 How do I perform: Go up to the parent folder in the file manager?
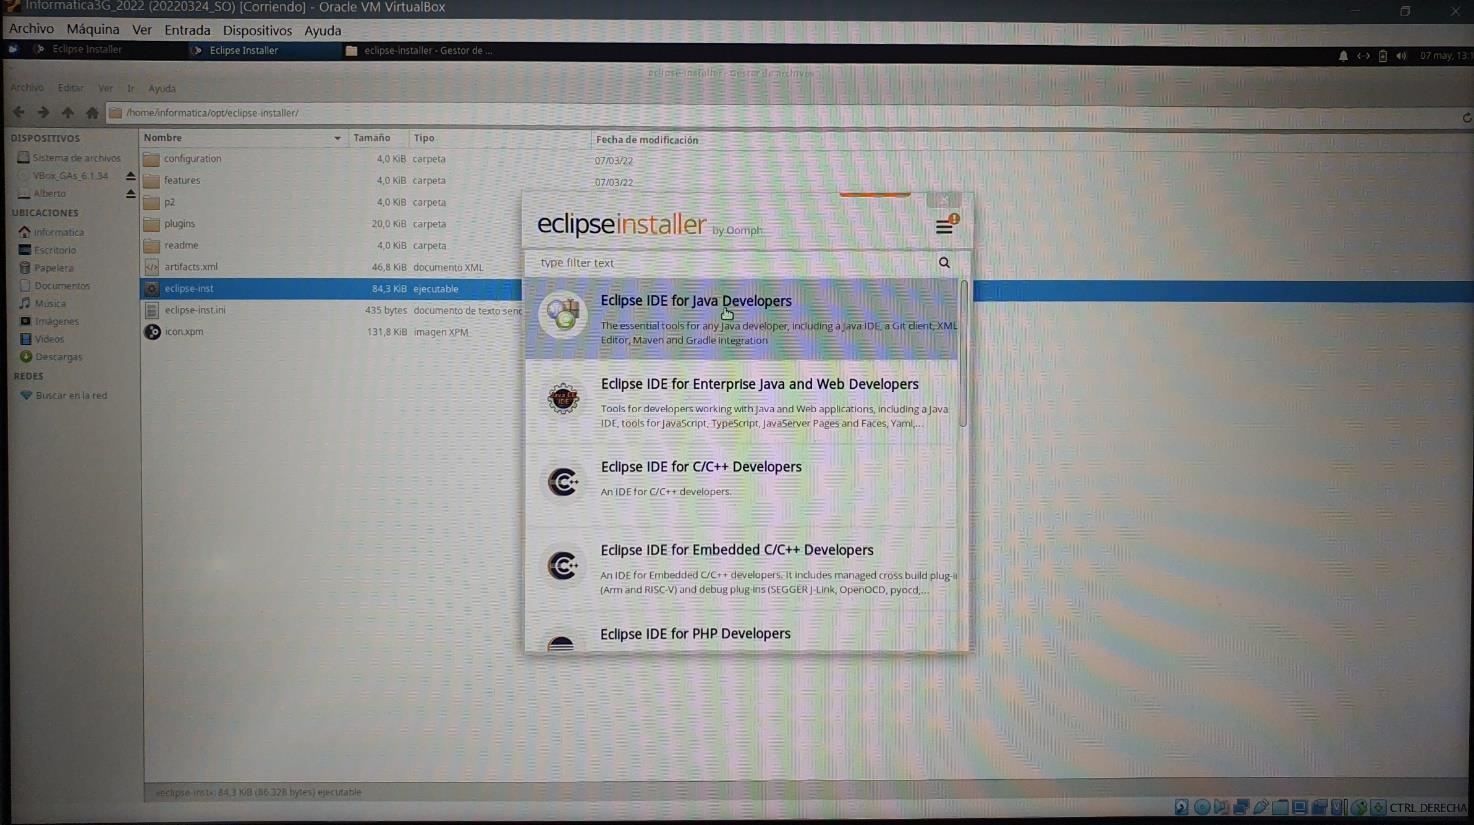point(67,113)
